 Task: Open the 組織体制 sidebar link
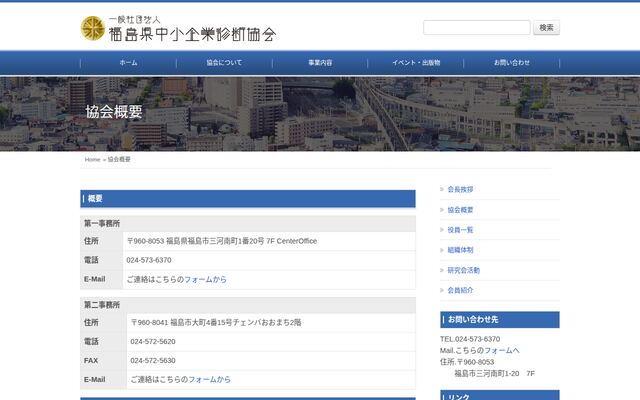[x=460, y=250]
